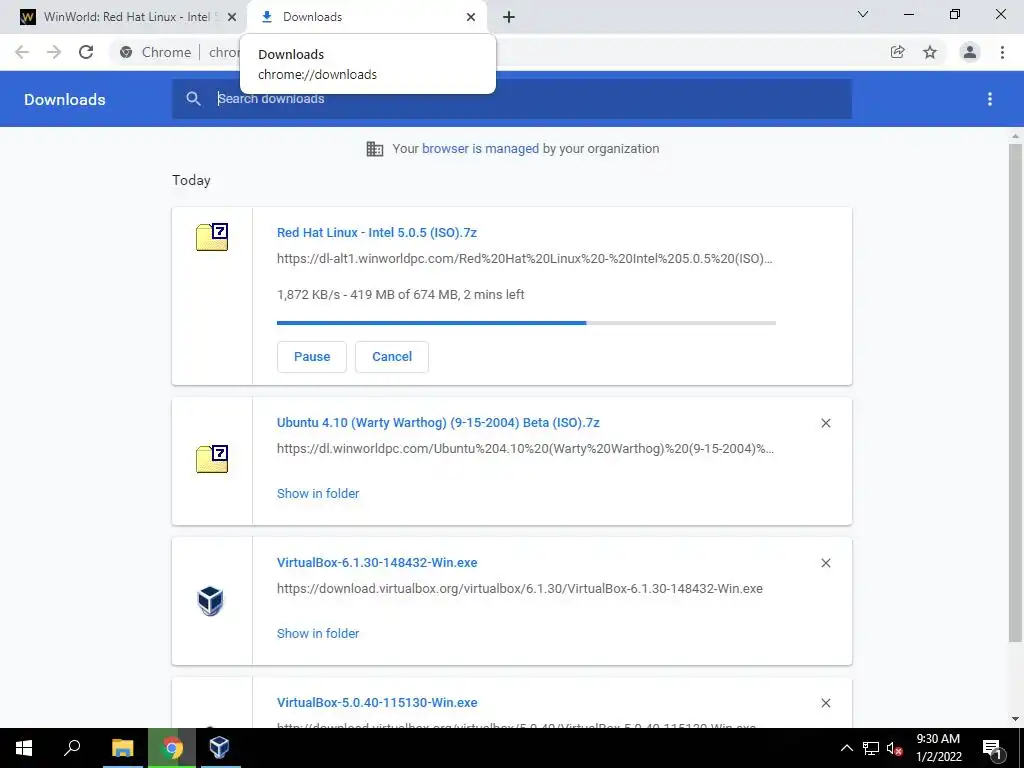The height and width of the screenshot is (768, 1024).
Task: Remove VirtualBox-5.0.40 from list
Action: pos(826,703)
